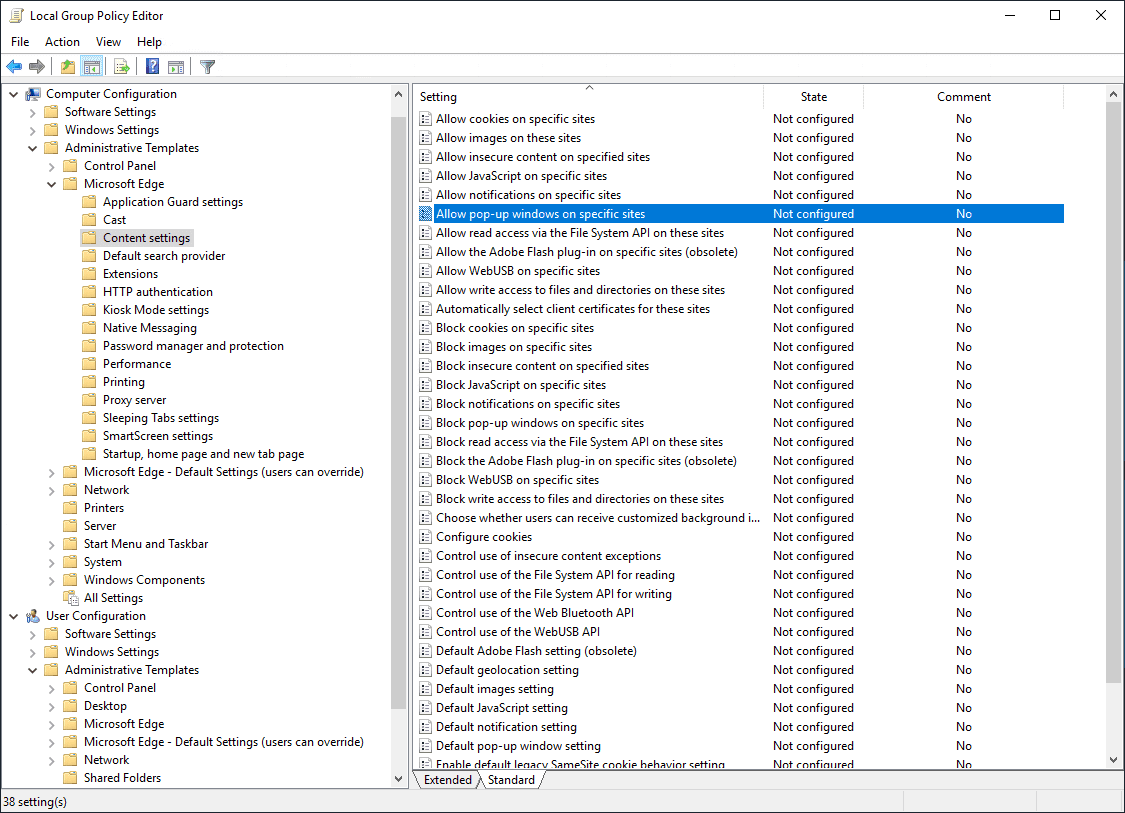Select 'Control use of the Web Bluetooth API'

pyautogui.click(x=740, y=613)
